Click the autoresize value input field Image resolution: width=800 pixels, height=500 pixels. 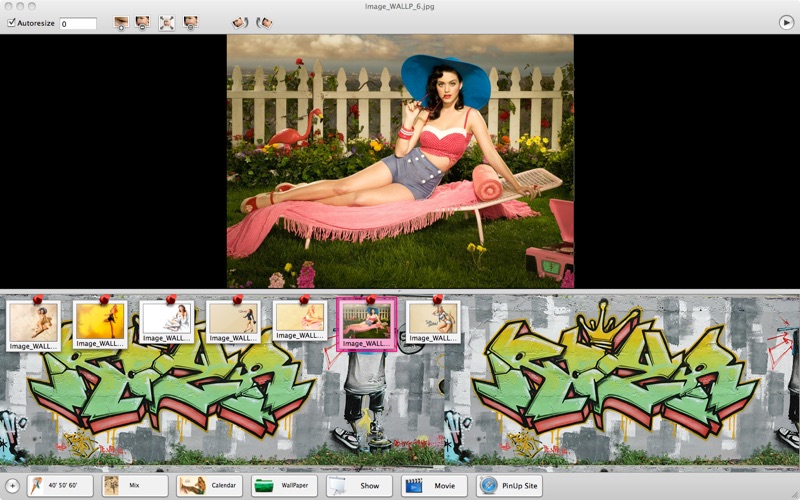(x=78, y=23)
